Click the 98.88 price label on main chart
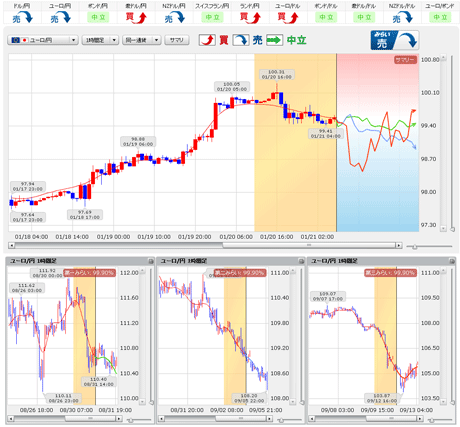 point(138,142)
